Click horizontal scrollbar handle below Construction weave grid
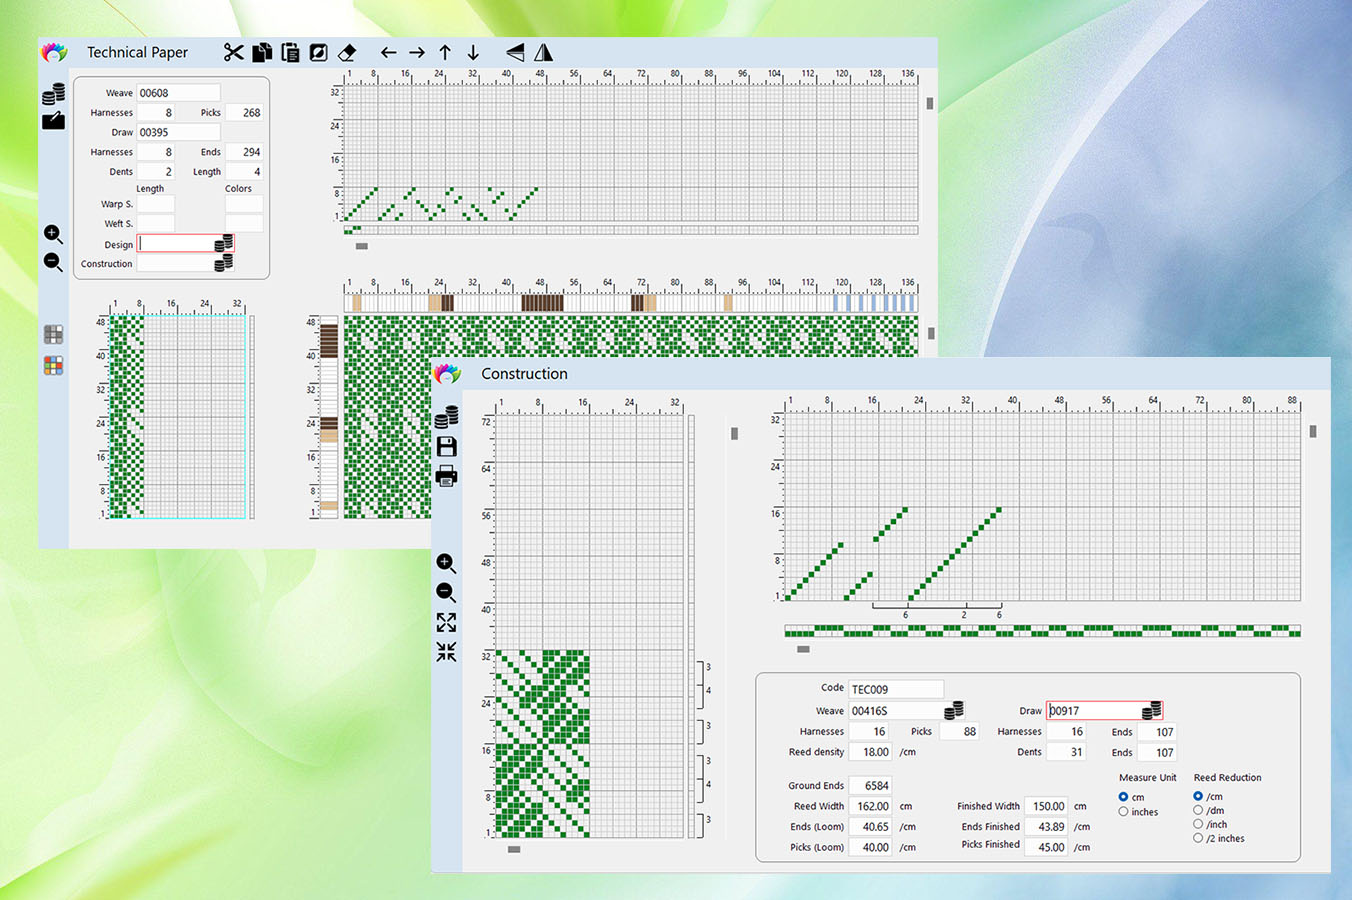Image resolution: width=1352 pixels, height=900 pixels. (x=514, y=849)
